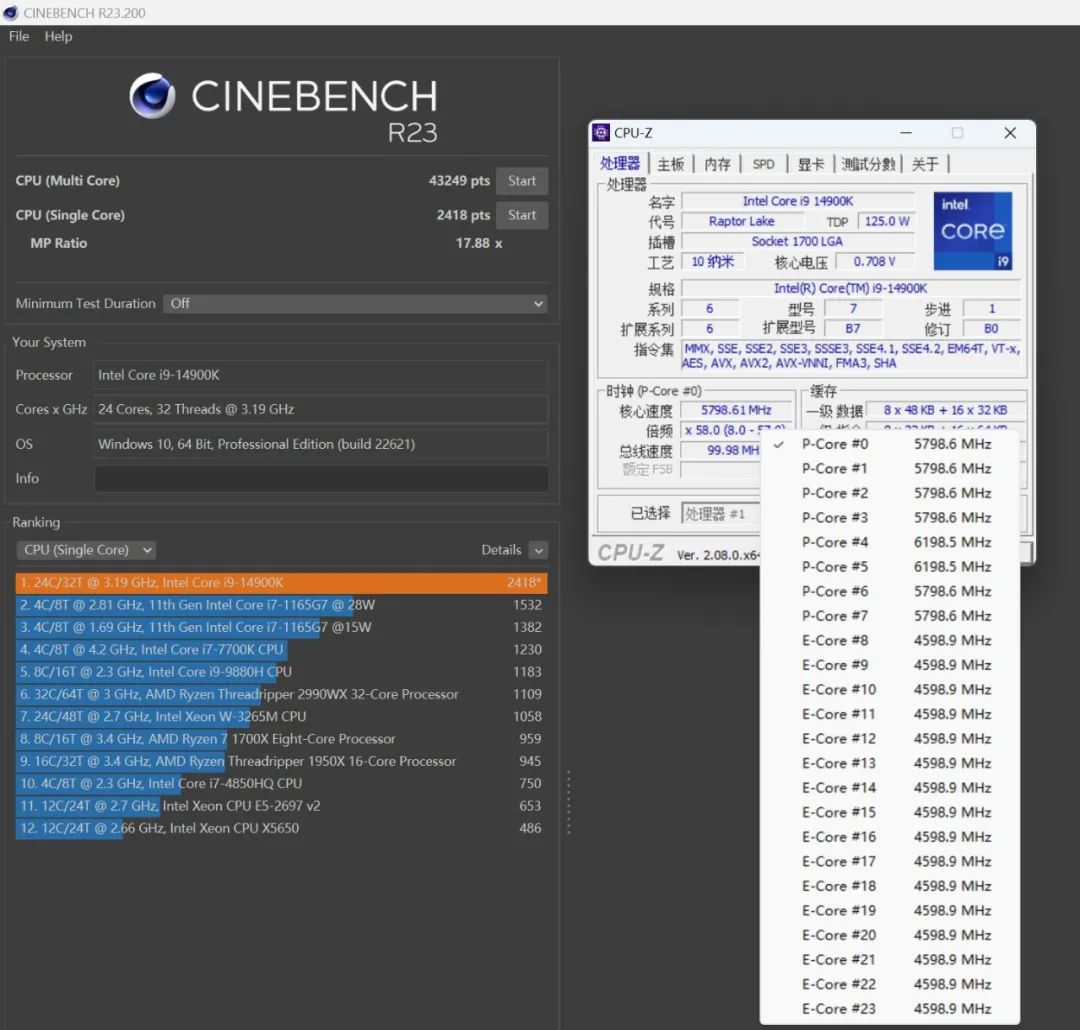Minimize the CPU-Z window
This screenshot has height=1030, width=1080.
pyautogui.click(x=906, y=133)
